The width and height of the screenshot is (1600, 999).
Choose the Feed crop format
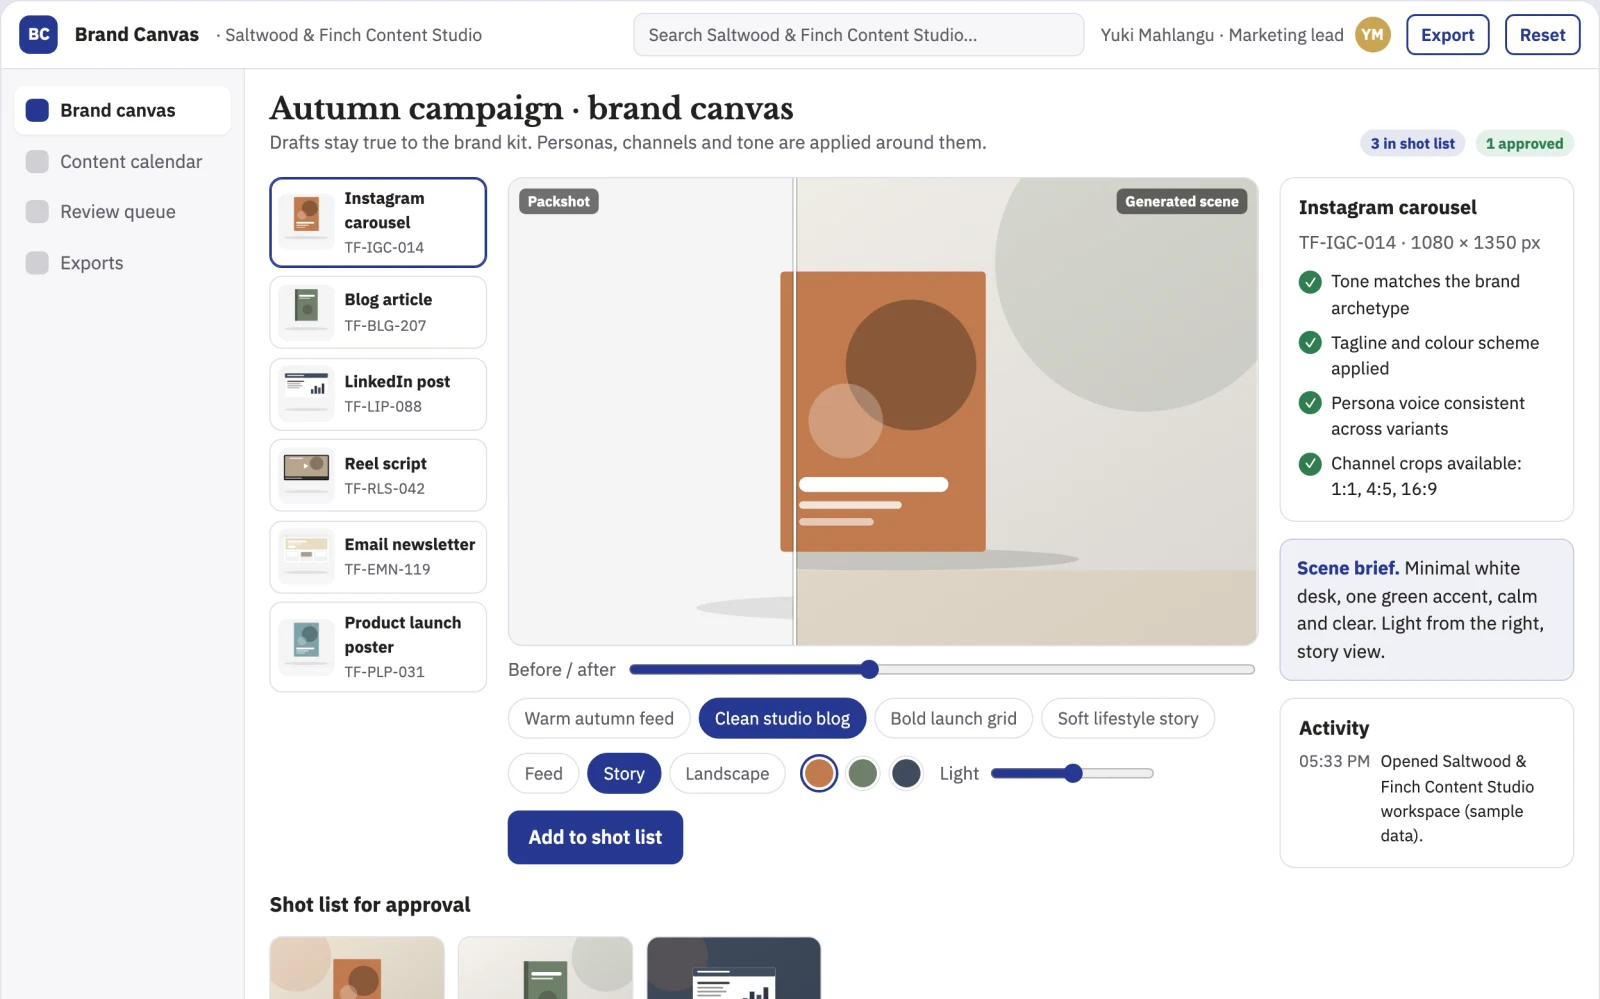543,773
